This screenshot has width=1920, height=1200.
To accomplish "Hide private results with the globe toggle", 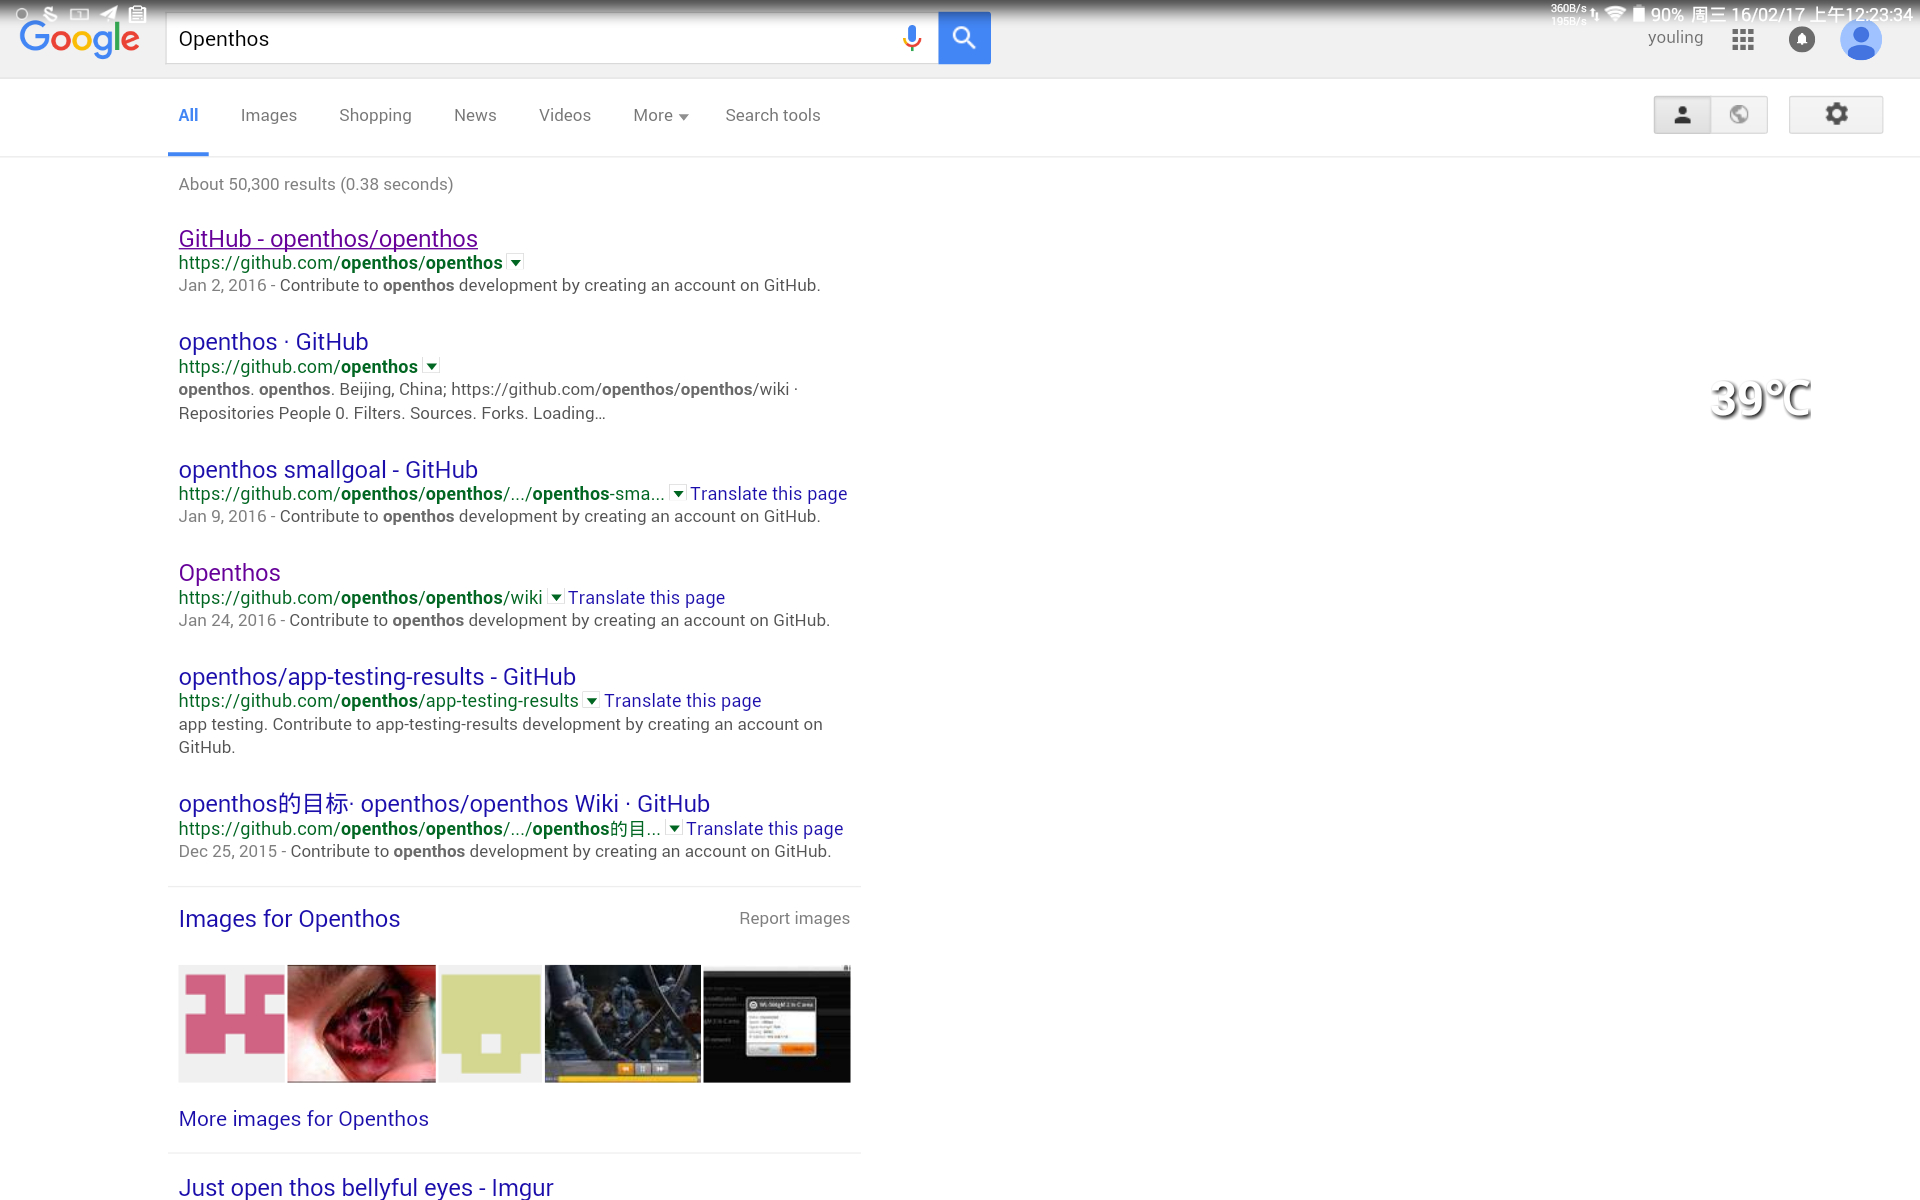I will (x=1739, y=115).
